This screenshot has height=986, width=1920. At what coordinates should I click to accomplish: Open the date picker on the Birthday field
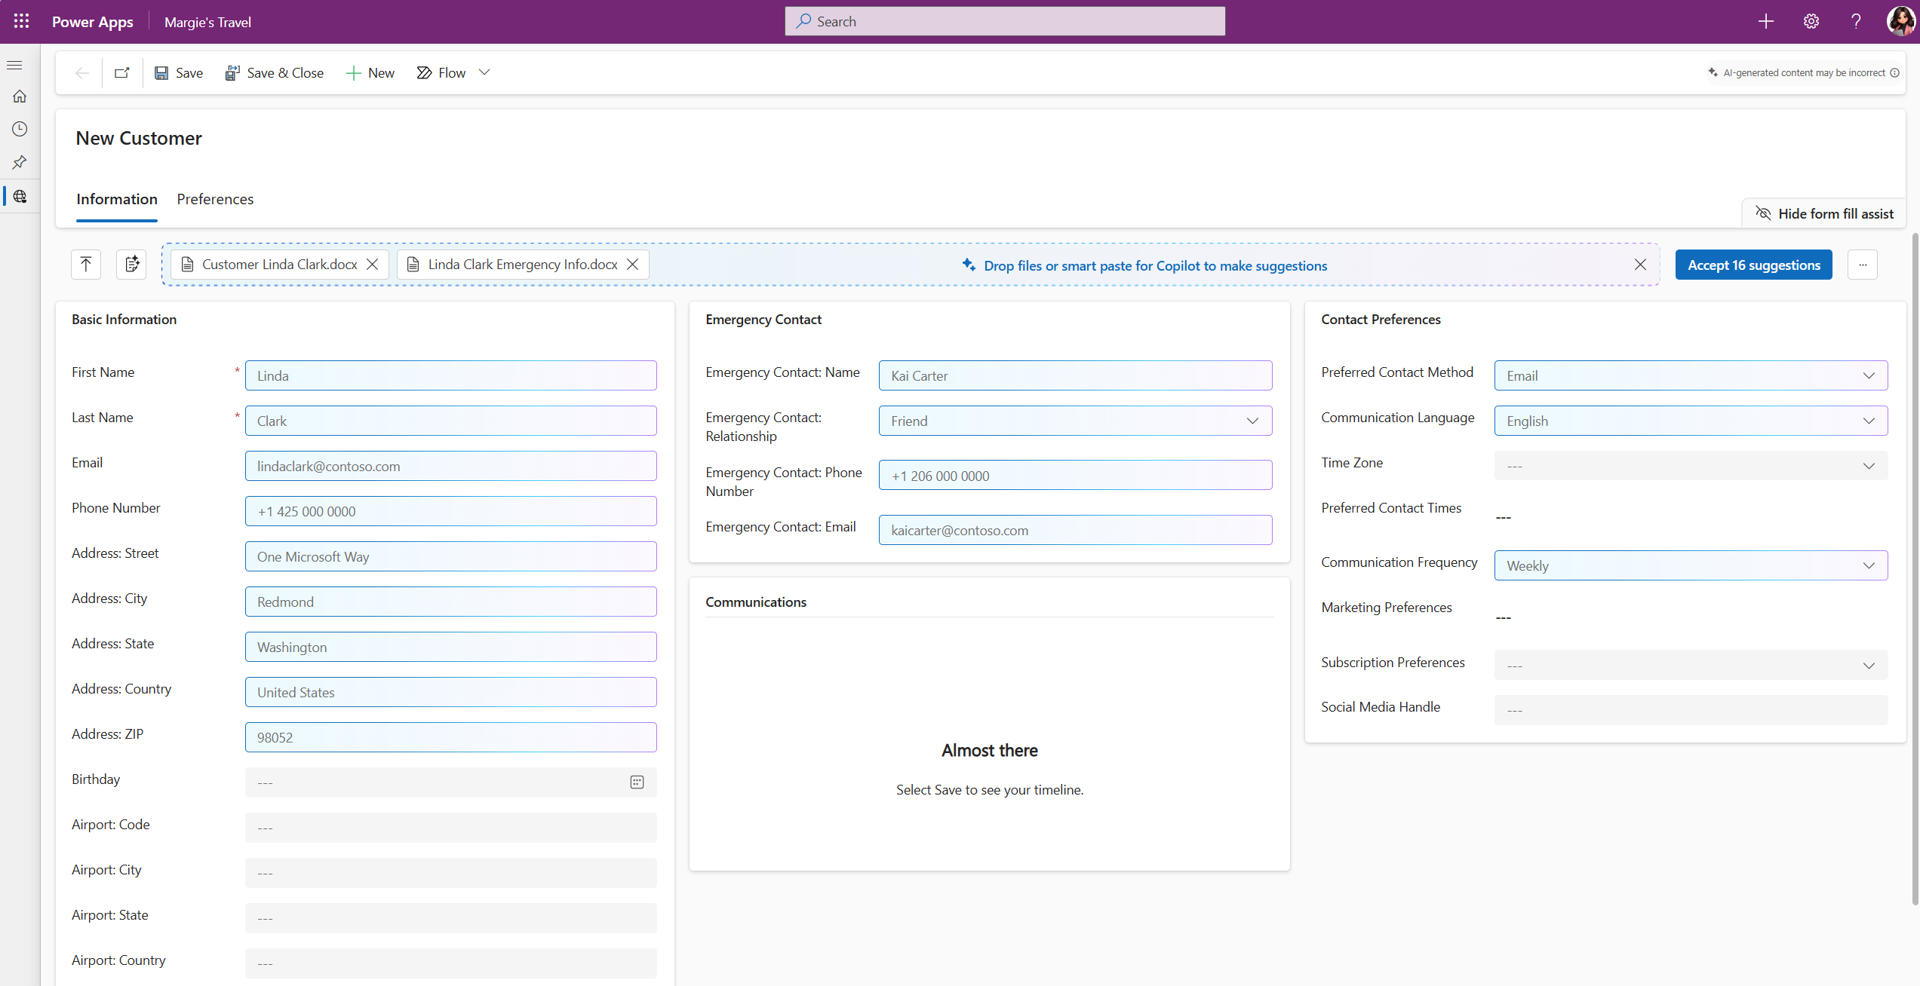point(637,782)
